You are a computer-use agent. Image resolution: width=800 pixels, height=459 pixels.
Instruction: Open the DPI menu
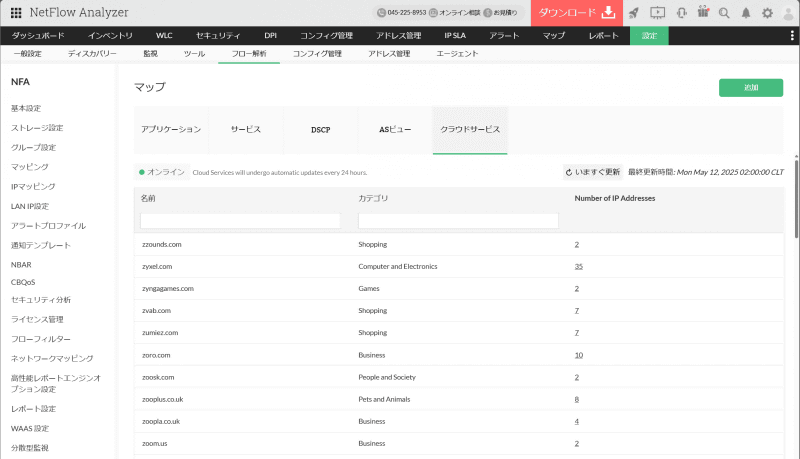point(270,36)
